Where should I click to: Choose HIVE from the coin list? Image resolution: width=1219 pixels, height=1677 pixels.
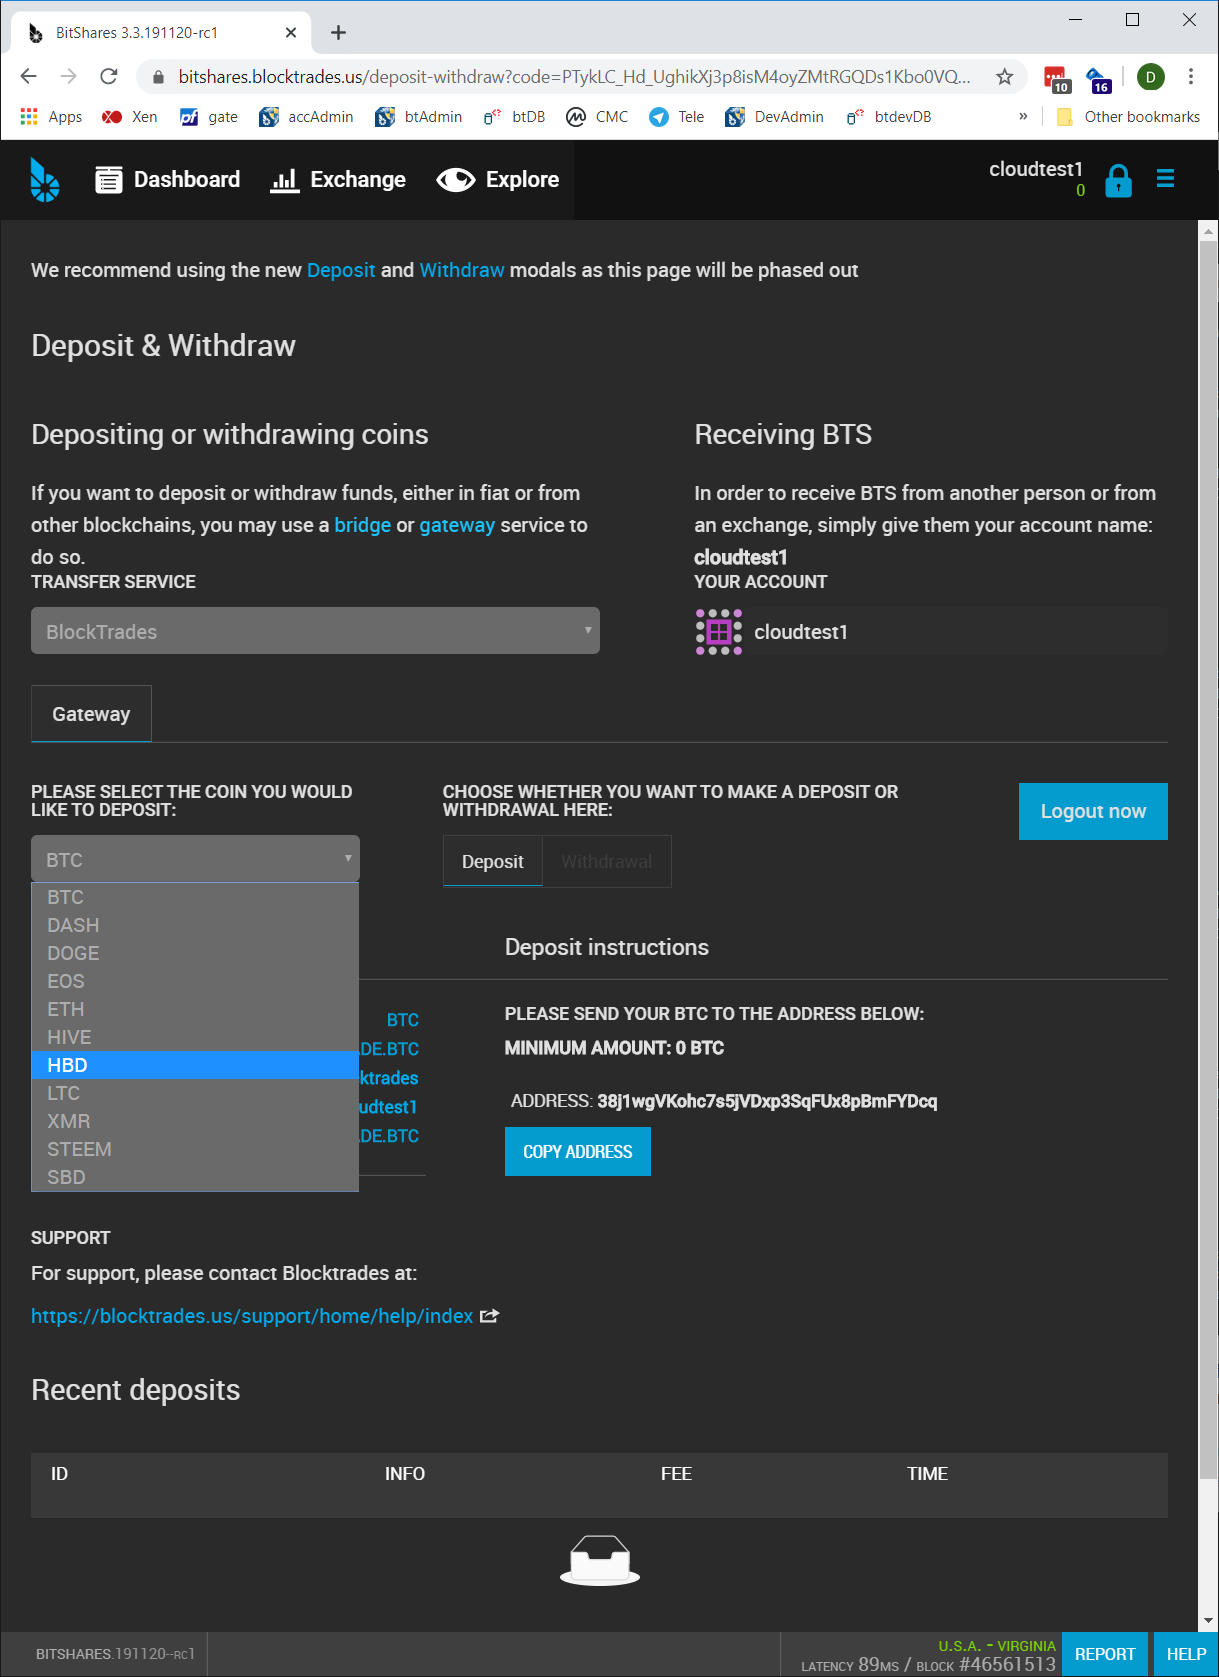click(195, 1037)
